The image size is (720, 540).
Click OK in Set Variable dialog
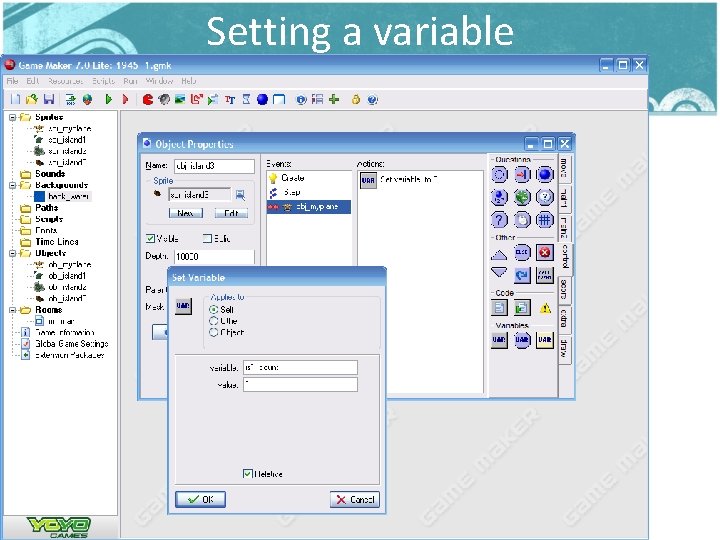pos(201,499)
